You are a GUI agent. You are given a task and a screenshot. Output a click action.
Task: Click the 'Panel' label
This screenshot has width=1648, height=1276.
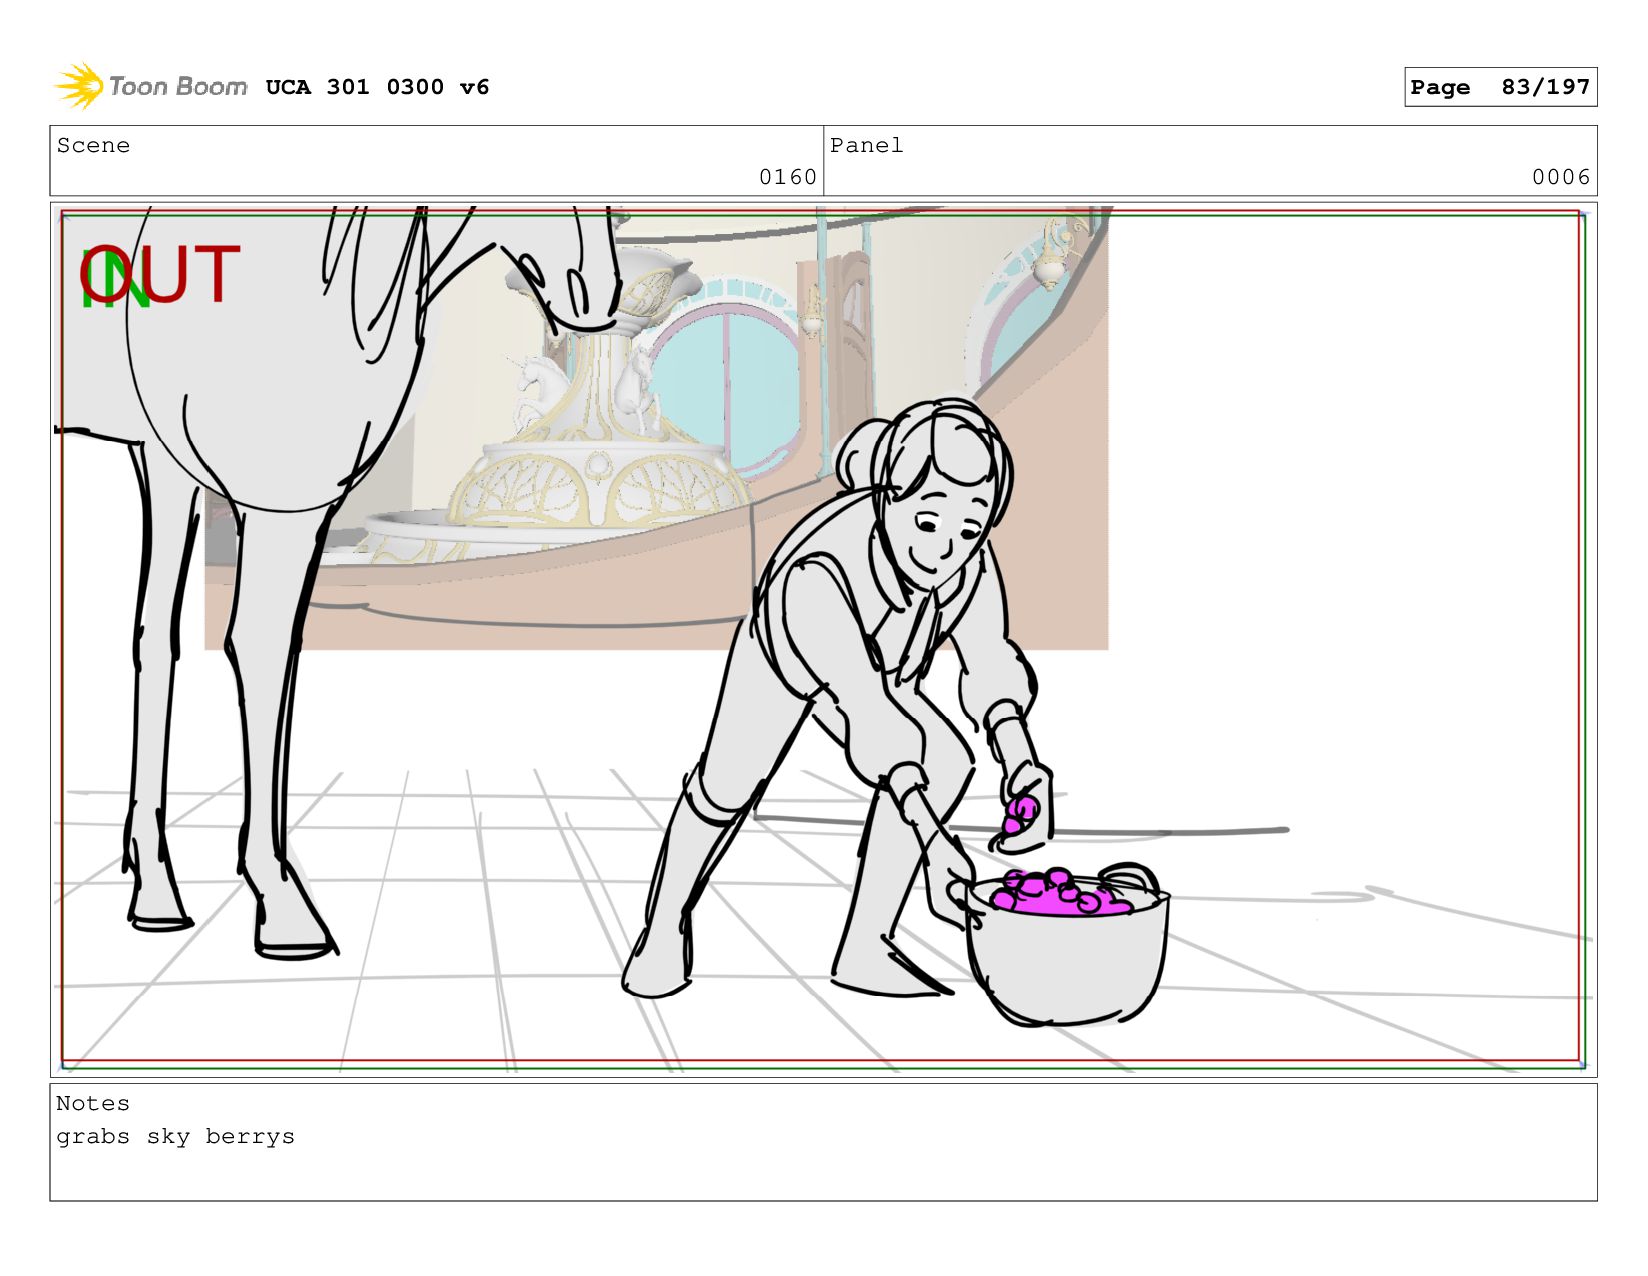tap(866, 145)
